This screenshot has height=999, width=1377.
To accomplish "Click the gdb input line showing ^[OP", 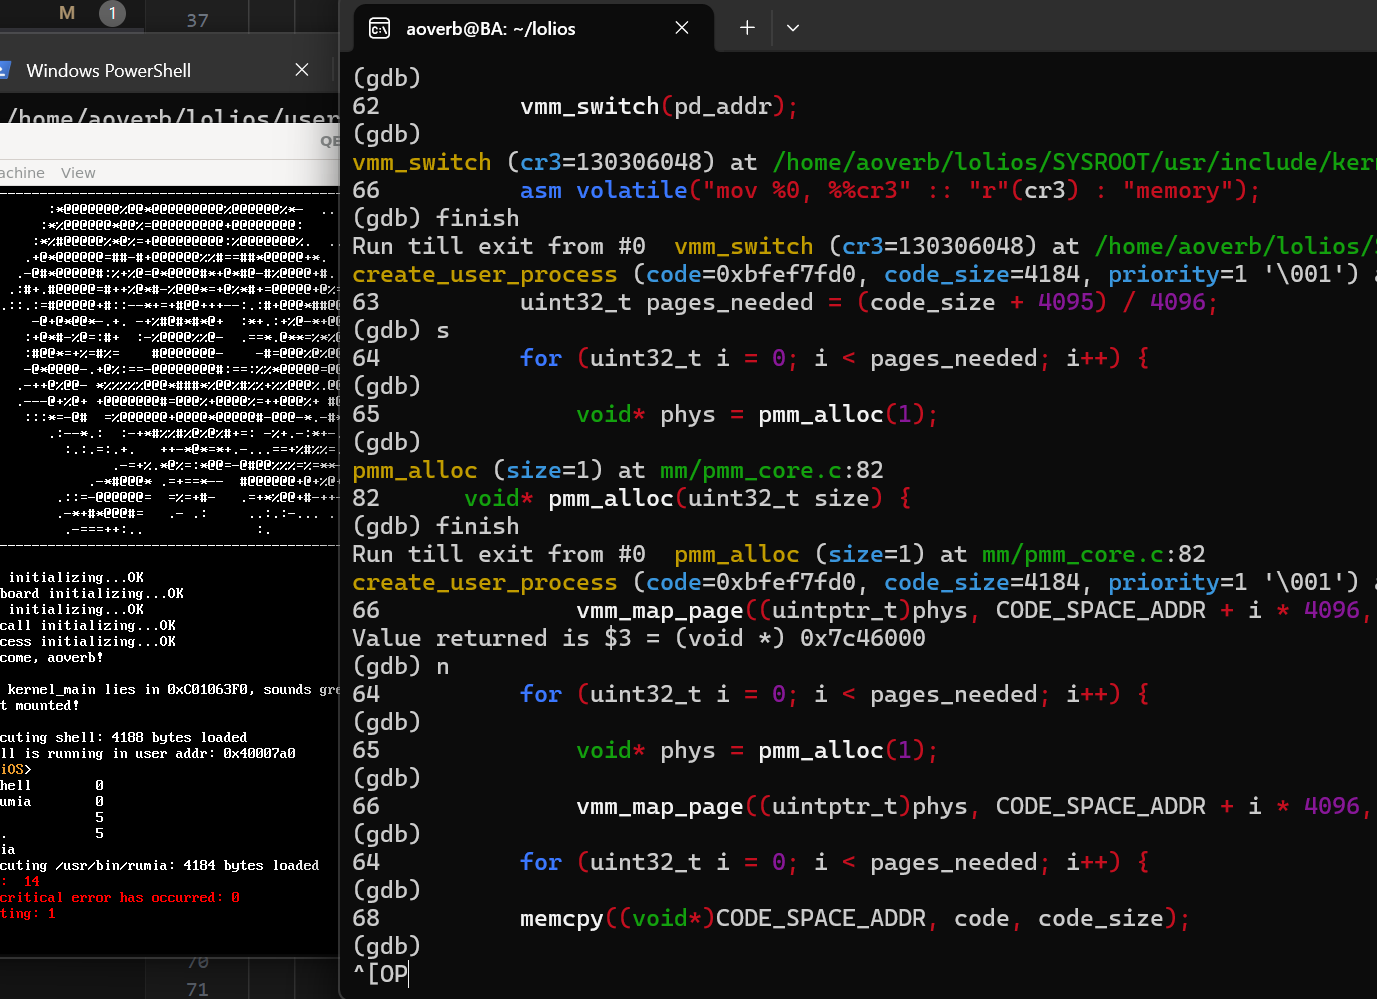I will coord(381,973).
